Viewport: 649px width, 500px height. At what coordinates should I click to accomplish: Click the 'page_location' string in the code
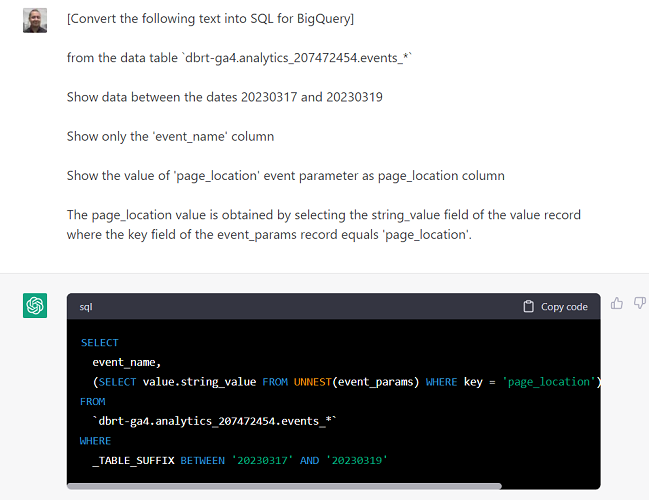(548, 382)
